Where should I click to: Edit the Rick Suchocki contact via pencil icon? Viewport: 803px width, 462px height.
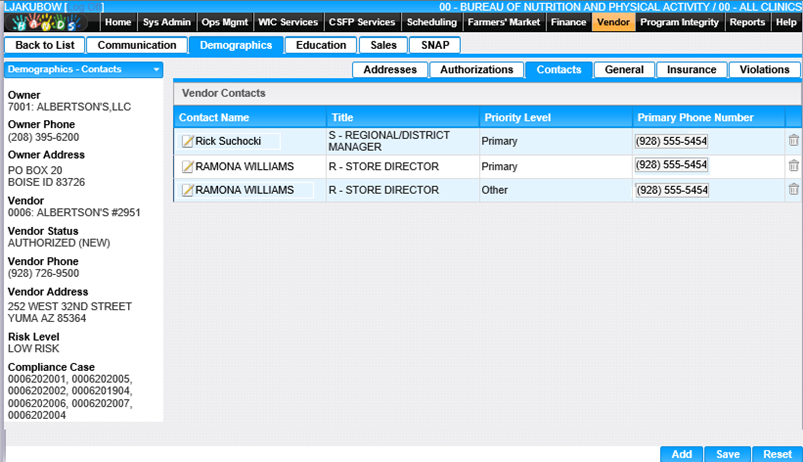(x=187, y=141)
